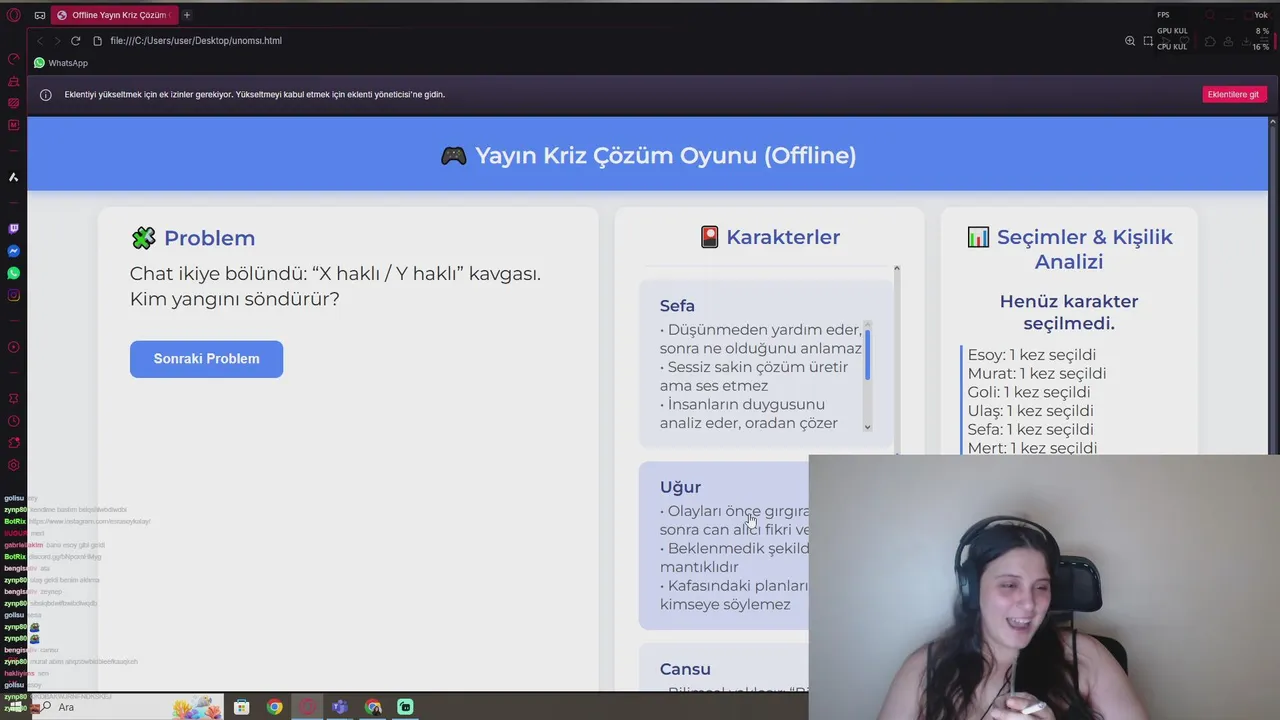Screen dimensions: 1280x720
Task: Click the Sefa card scrollbar down arrow
Action: point(867,427)
